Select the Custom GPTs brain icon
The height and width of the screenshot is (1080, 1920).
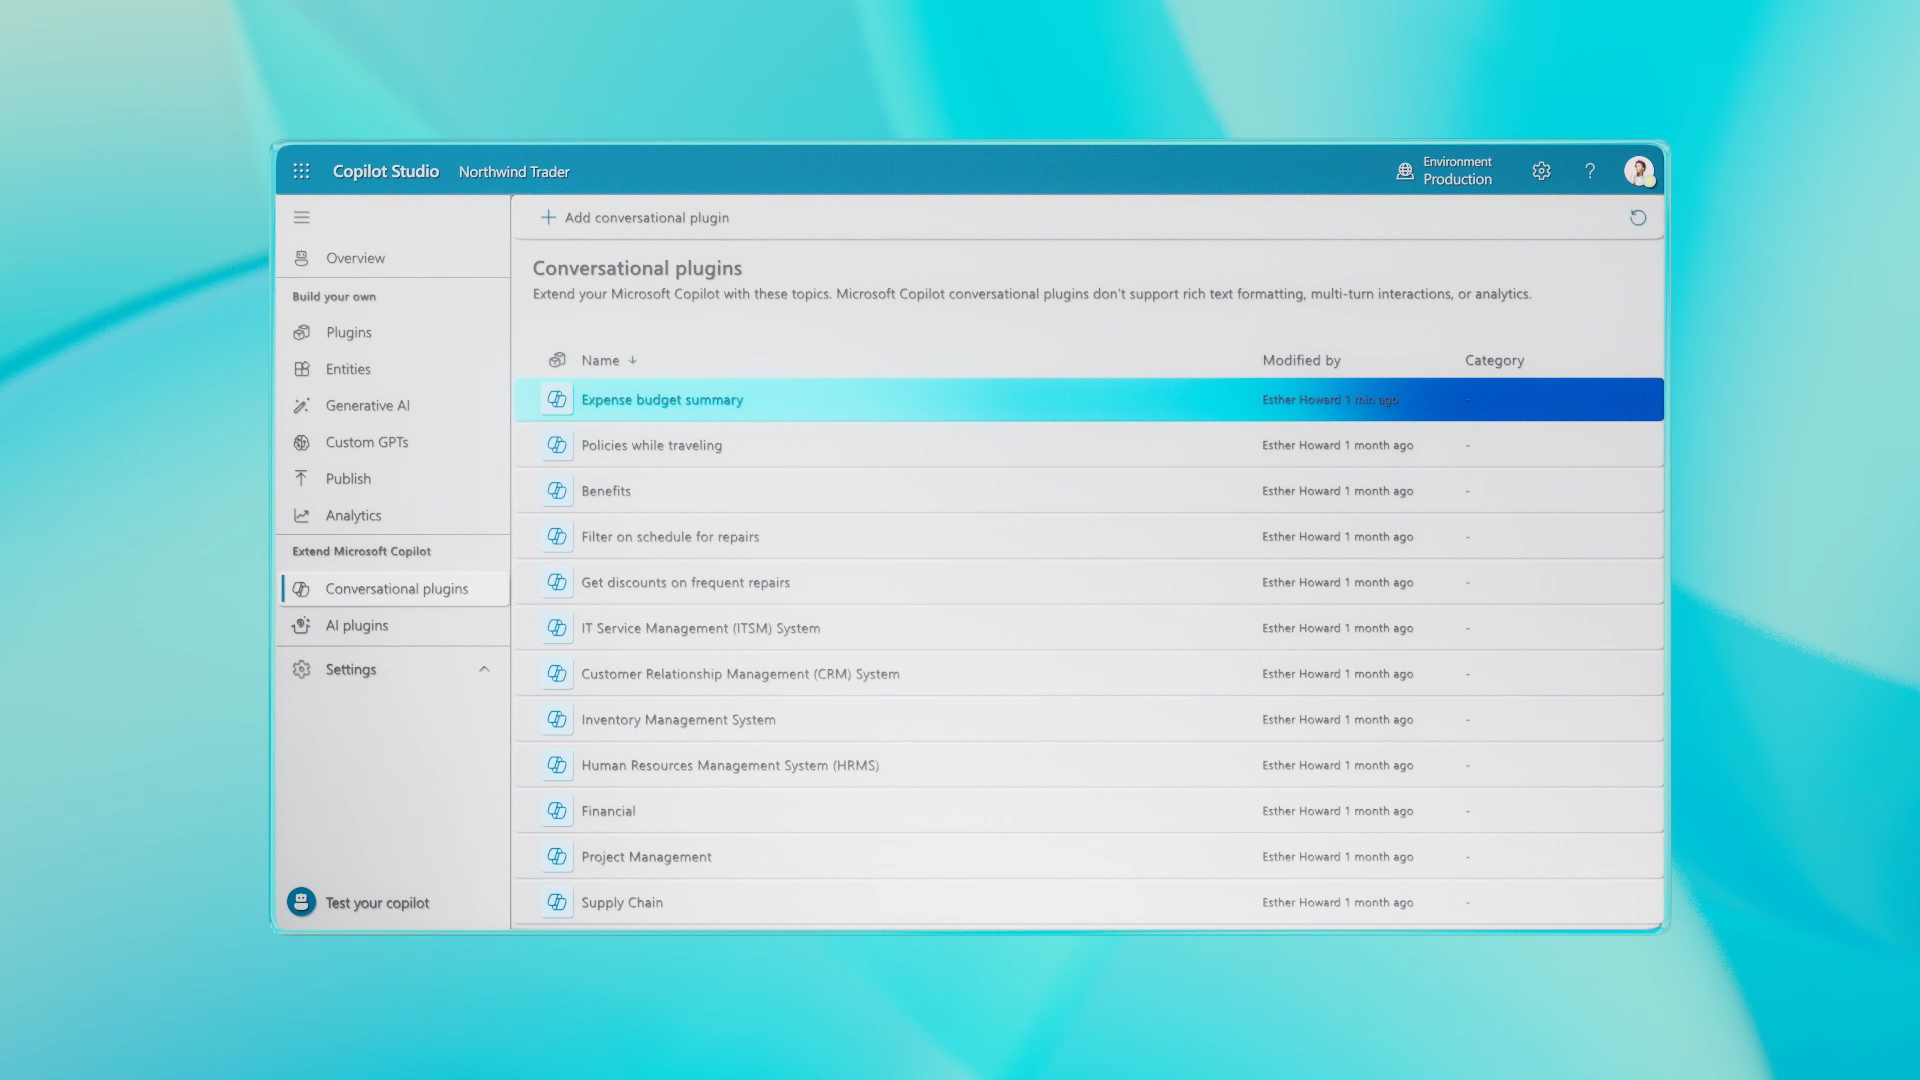coord(303,442)
